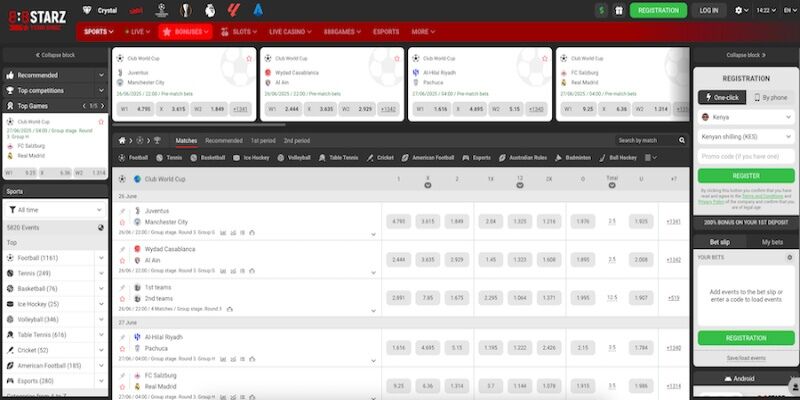The width and height of the screenshot is (800, 400).
Task: Click the LOG IN button
Action: [x=709, y=10]
